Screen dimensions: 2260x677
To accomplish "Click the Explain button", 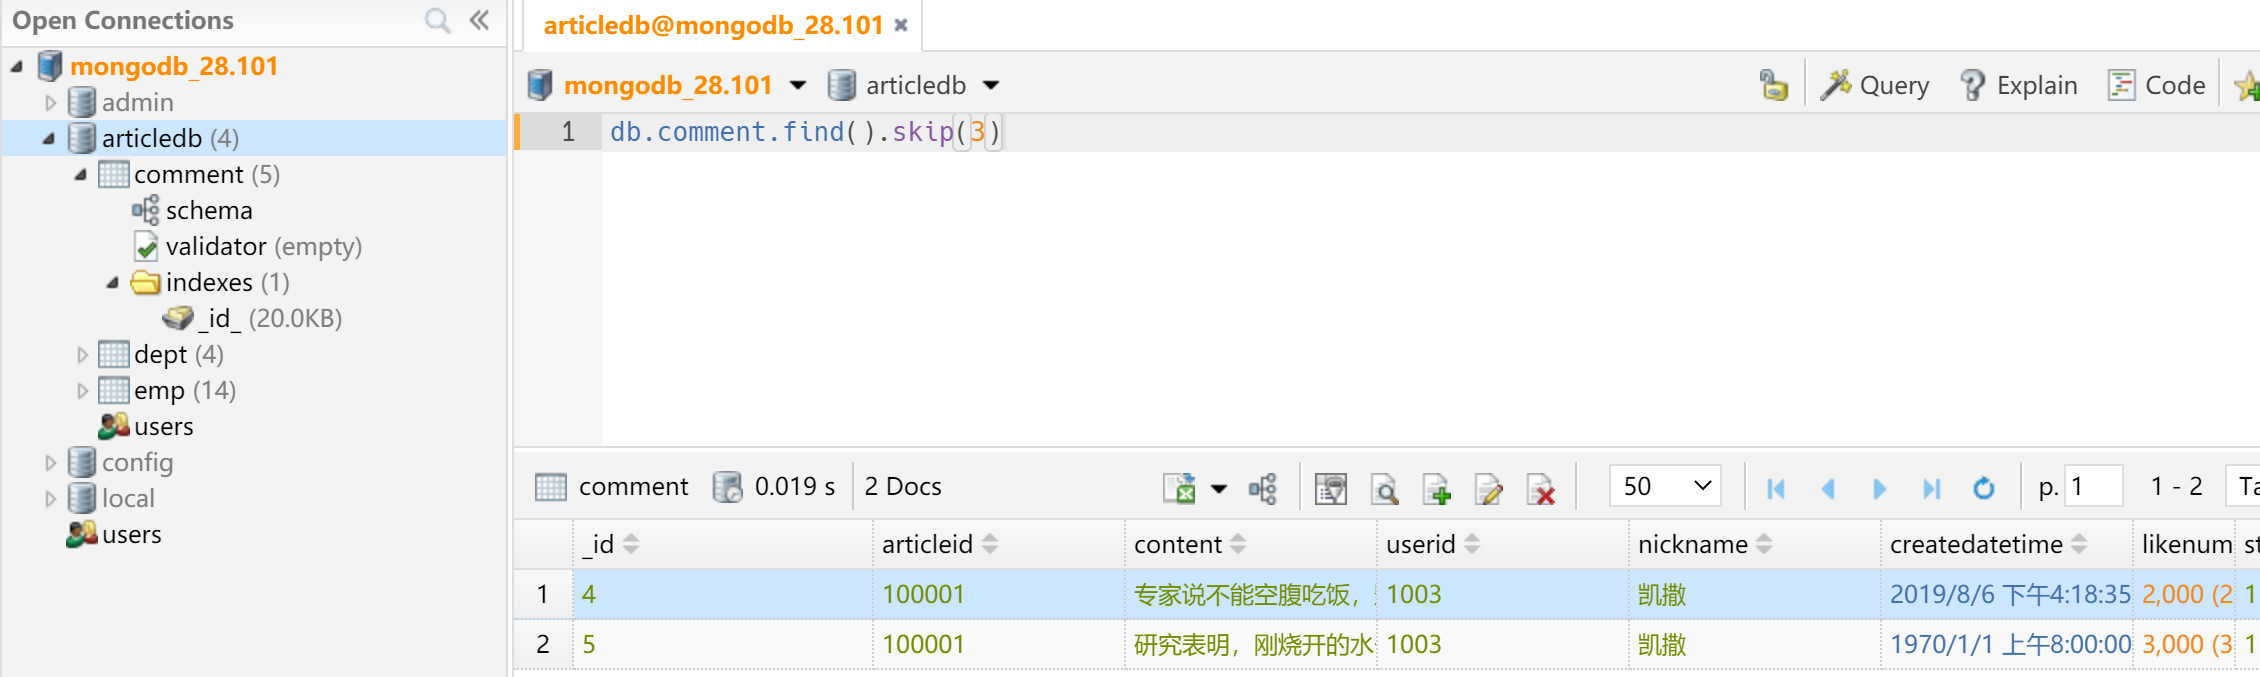I will 2019,86.
